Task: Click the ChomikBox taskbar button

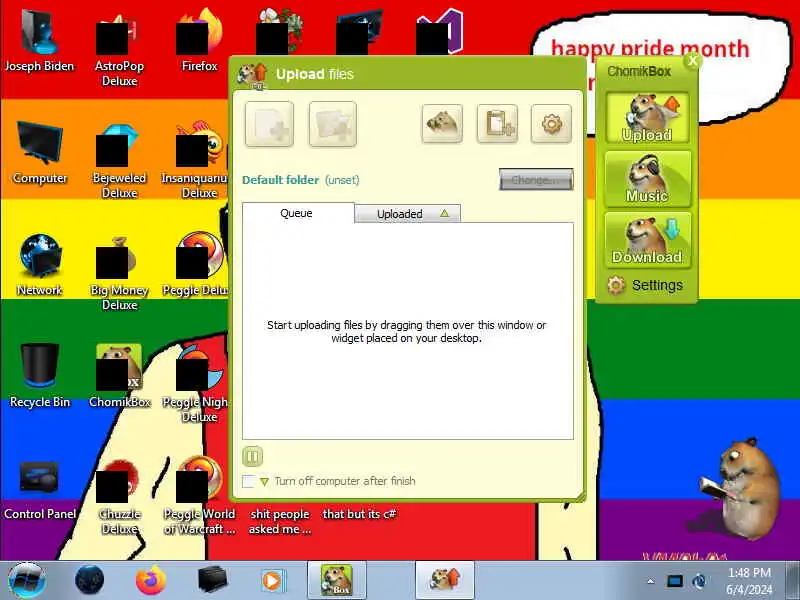Action: (337, 581)
